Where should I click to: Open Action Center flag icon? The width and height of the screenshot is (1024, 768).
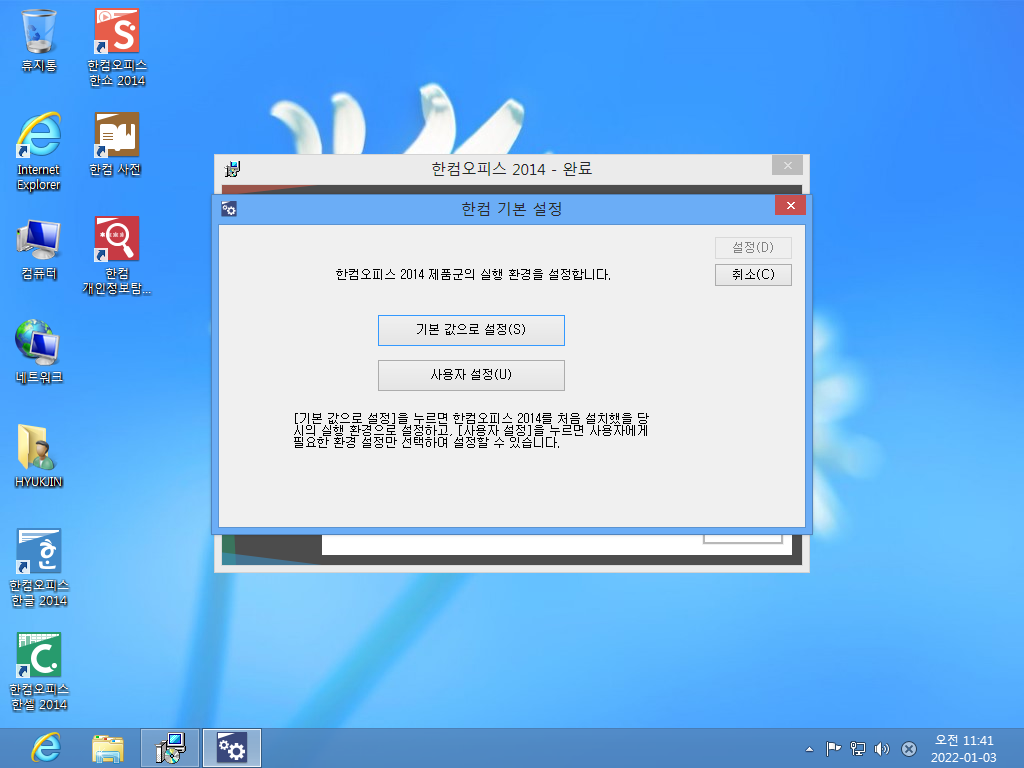coord(833,749)
